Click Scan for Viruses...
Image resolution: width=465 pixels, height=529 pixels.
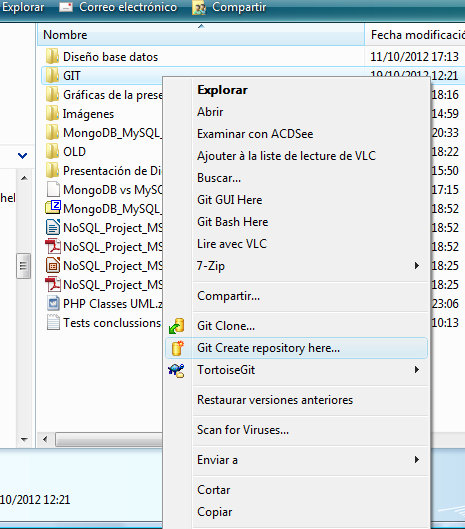[x=243, y=430]
